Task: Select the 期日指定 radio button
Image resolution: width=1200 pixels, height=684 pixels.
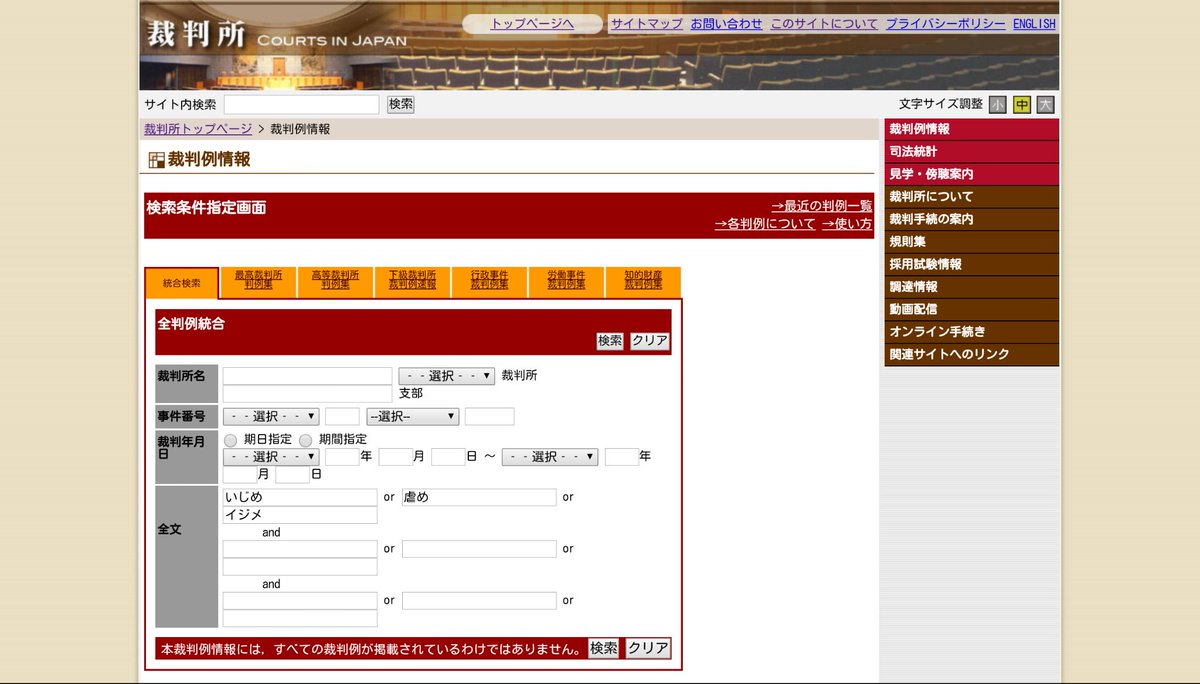Action: point(230,440)
